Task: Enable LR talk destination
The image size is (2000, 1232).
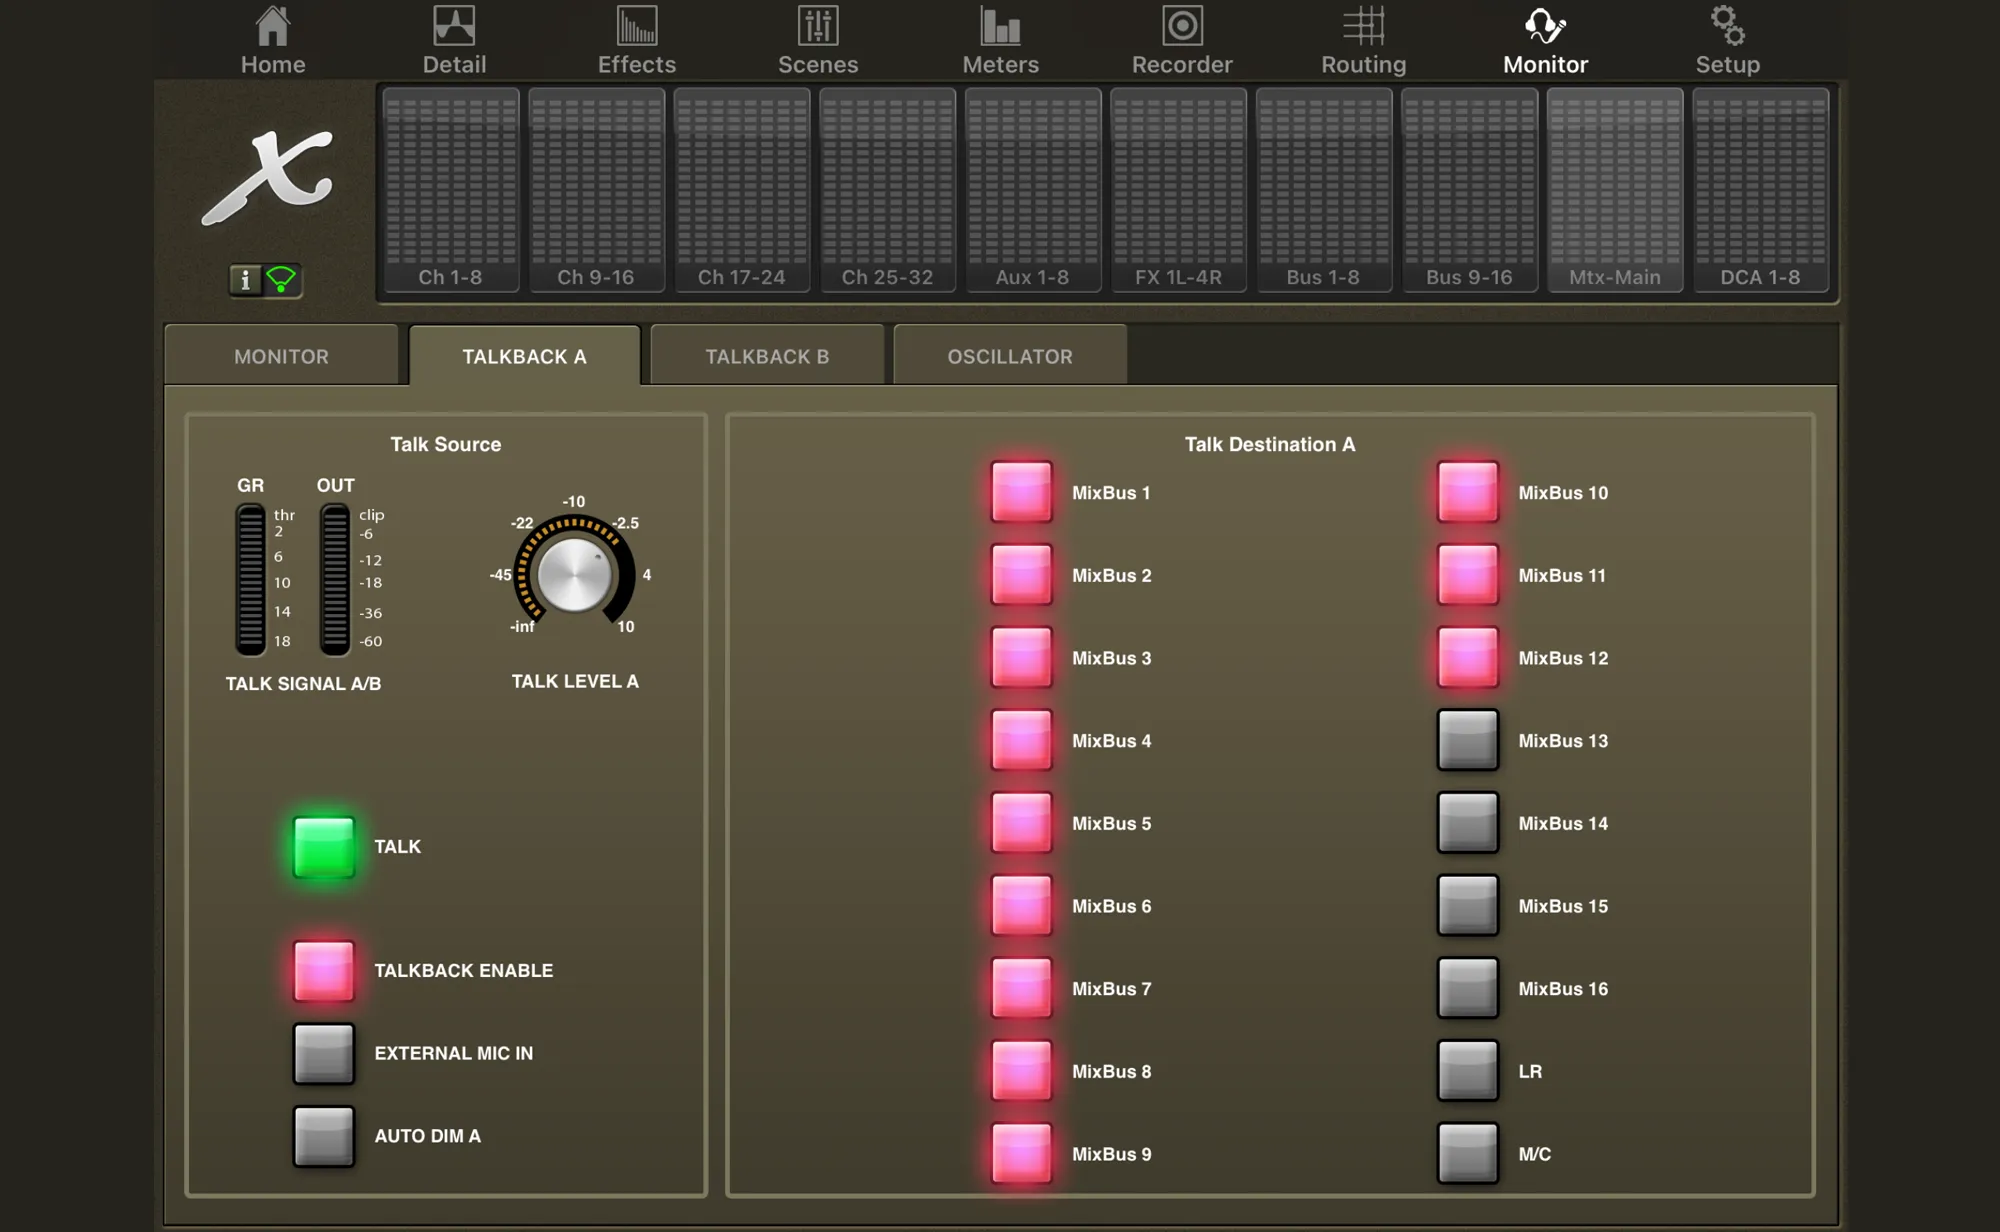Action: click(1468, 1071)
